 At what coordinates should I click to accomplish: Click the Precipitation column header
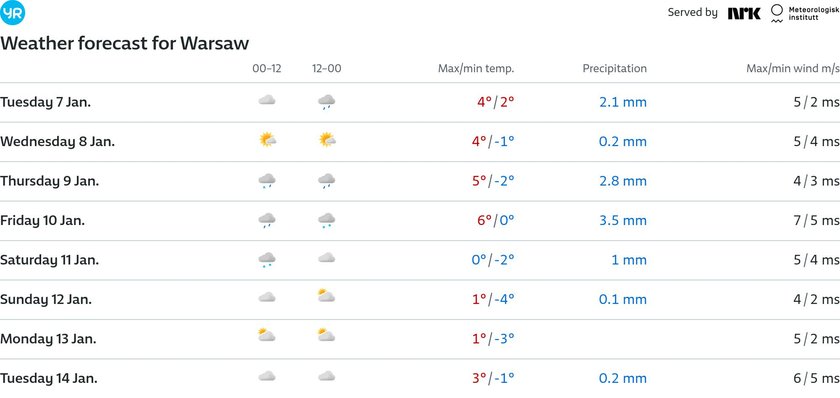(x=614, y=69)
